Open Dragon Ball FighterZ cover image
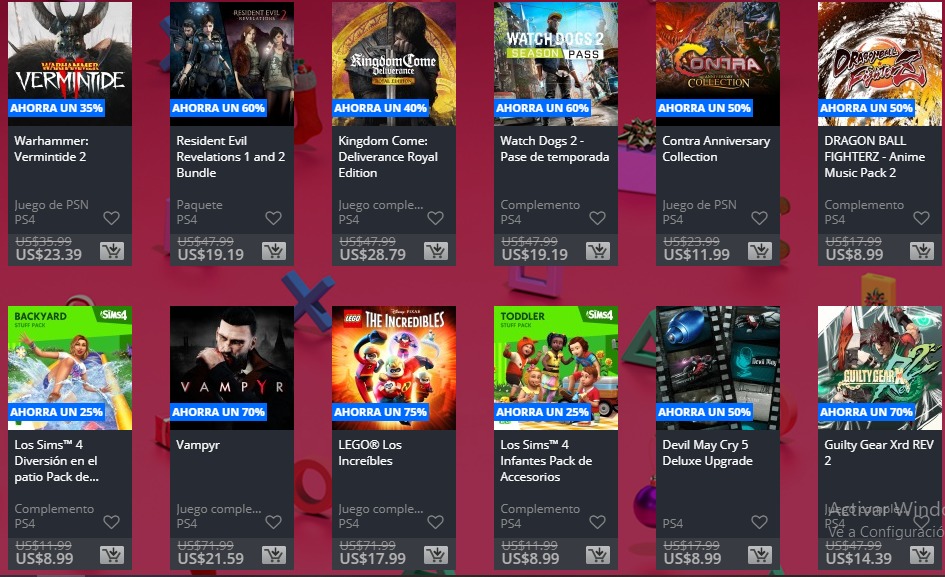The image size is (945, 577). [880, 64]
